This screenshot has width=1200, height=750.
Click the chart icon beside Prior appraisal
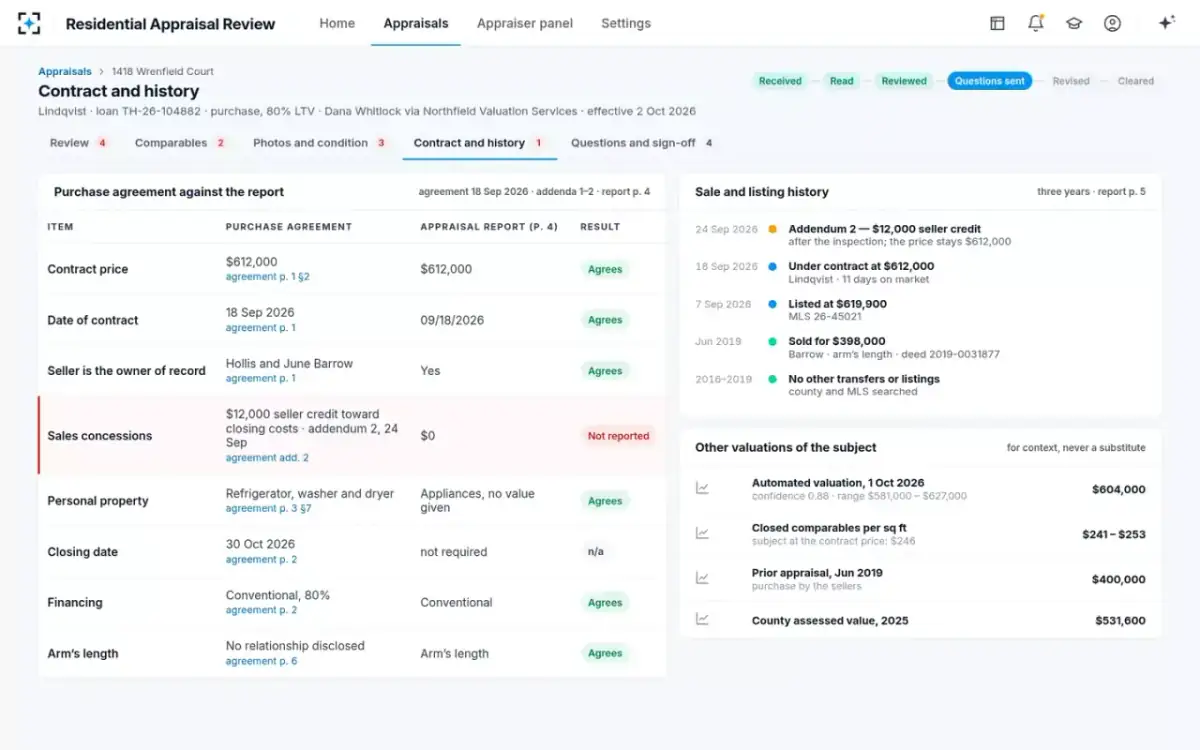(x=702, y=578)
